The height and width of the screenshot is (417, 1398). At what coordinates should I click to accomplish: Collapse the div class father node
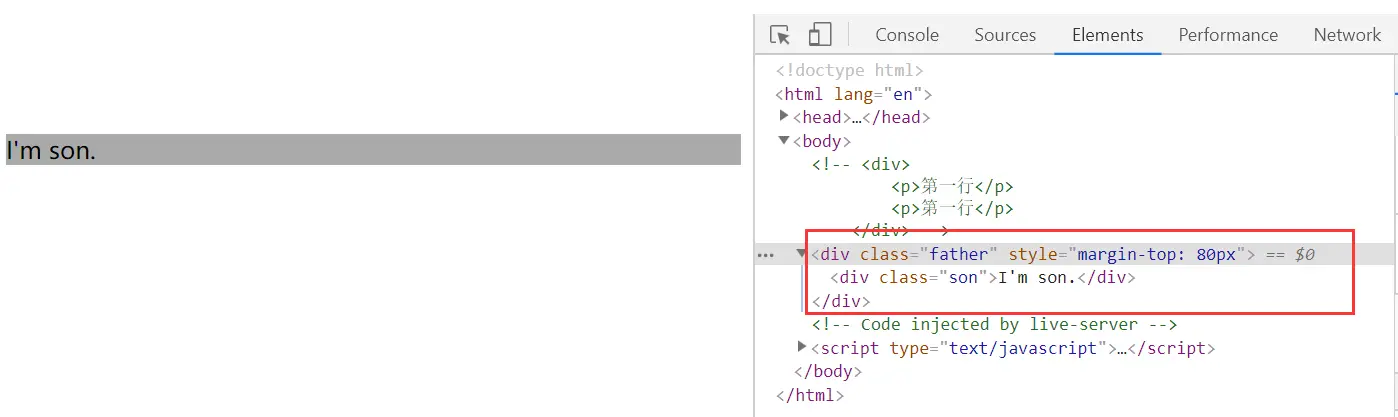[x=802, y=254]
